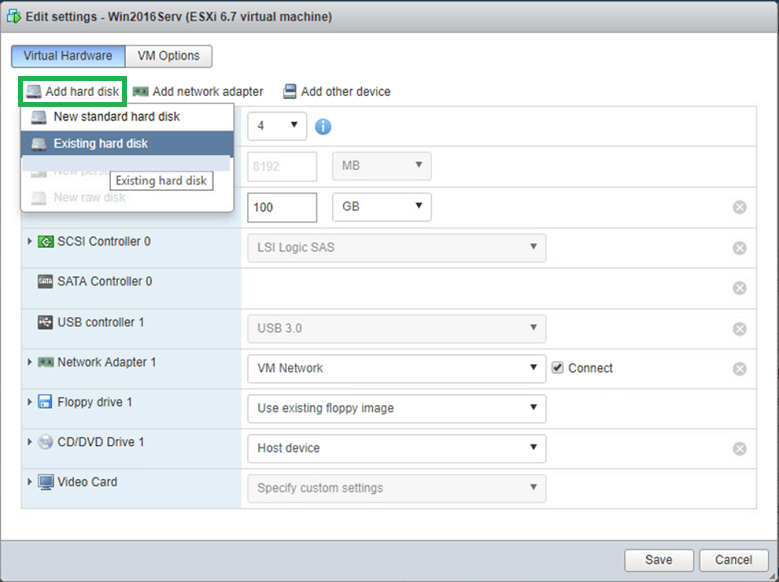Screen dimensions: 779x582
Task: Click the Video Card monitor icon
Action: coord(46,482)
